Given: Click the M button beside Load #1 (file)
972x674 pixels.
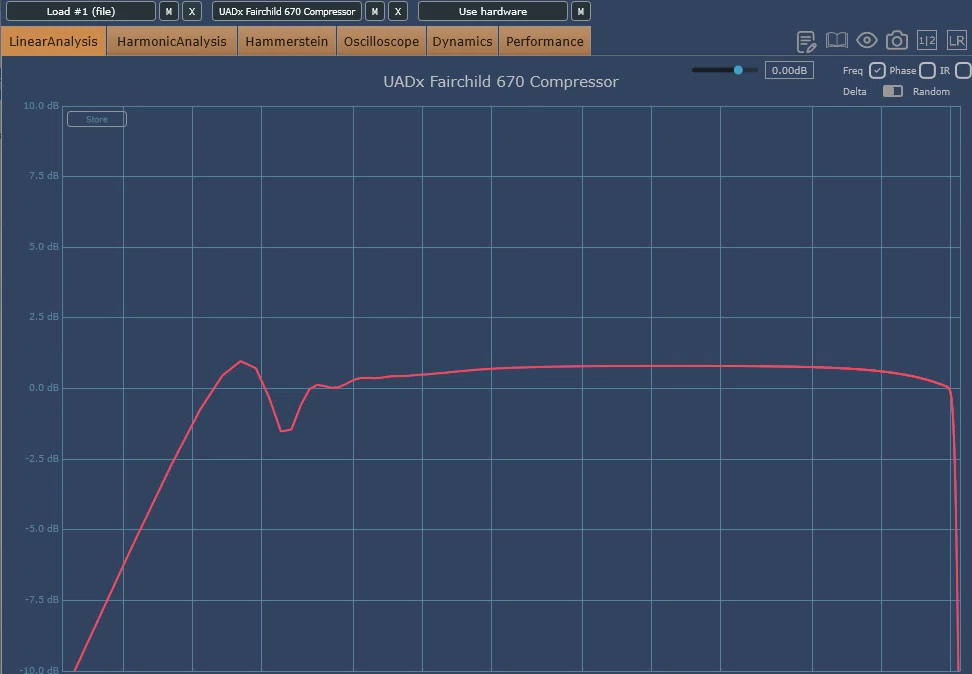Looking at the screenshot, I should tap(169, 11).
